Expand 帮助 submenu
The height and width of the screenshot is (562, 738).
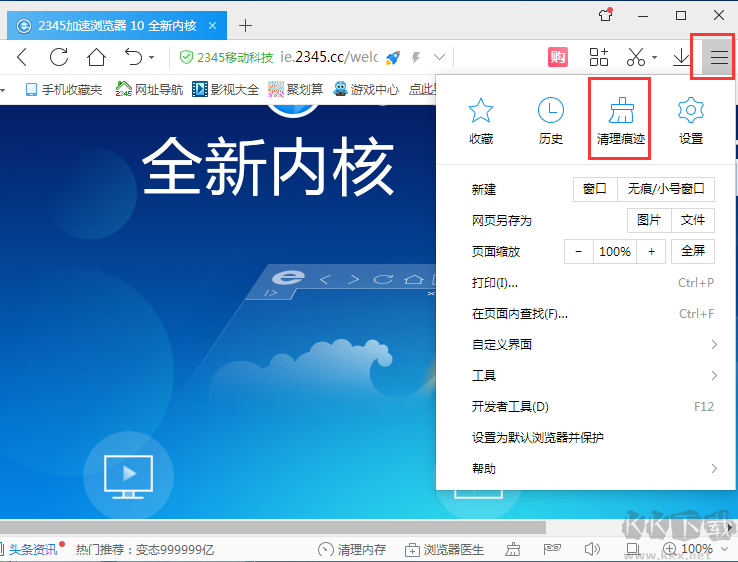click(586, 469)
